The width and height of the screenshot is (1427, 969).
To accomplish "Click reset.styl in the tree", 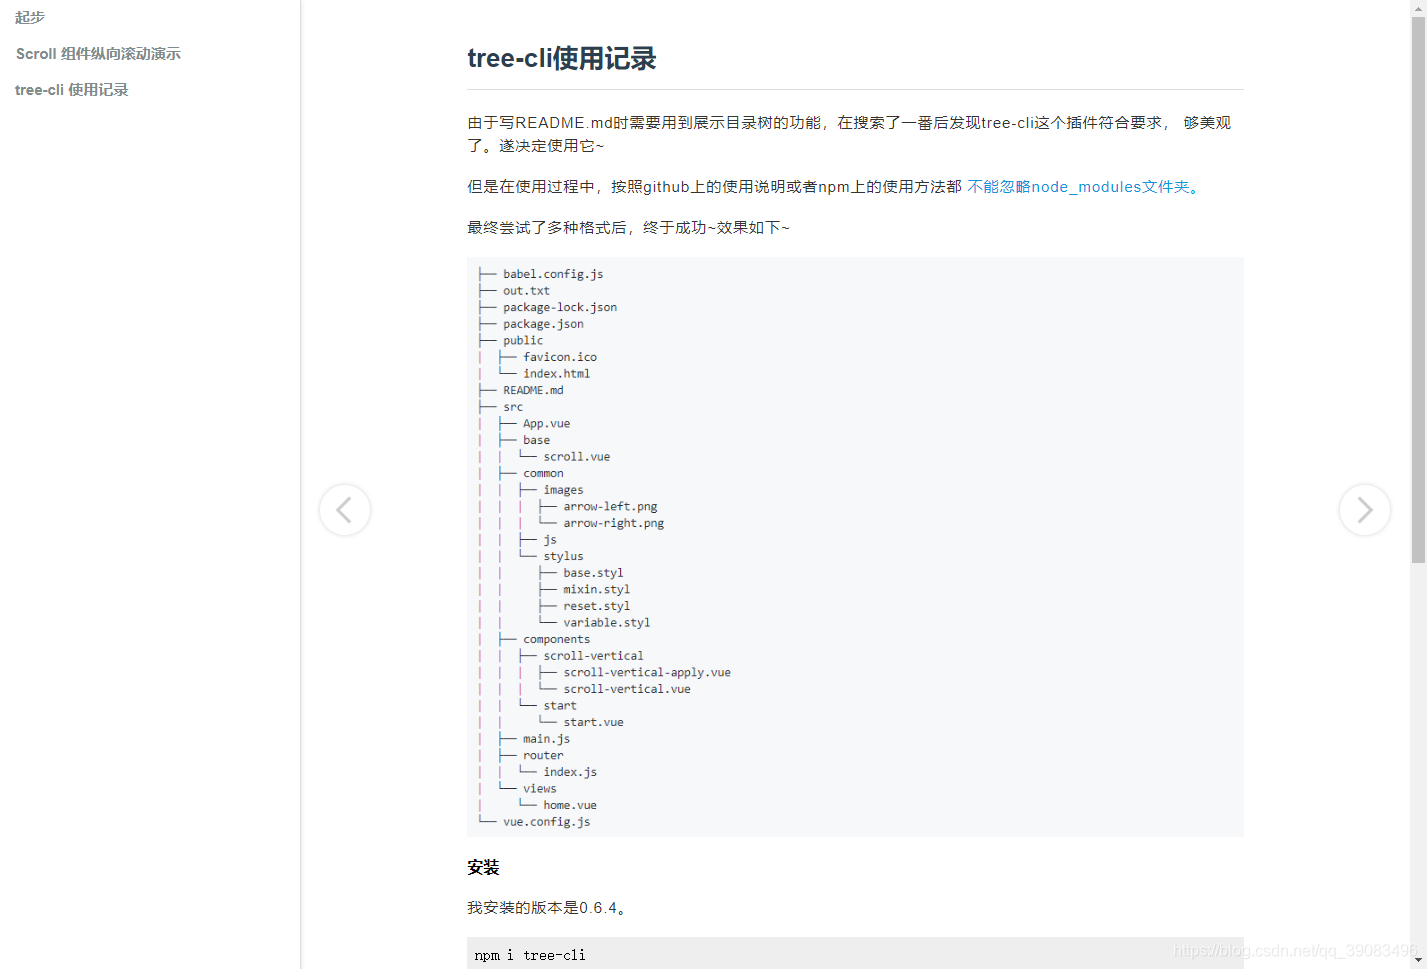I will point(596,606).
